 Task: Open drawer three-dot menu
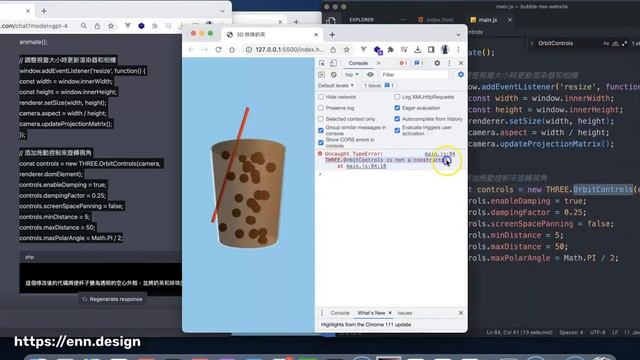[322, 313]
